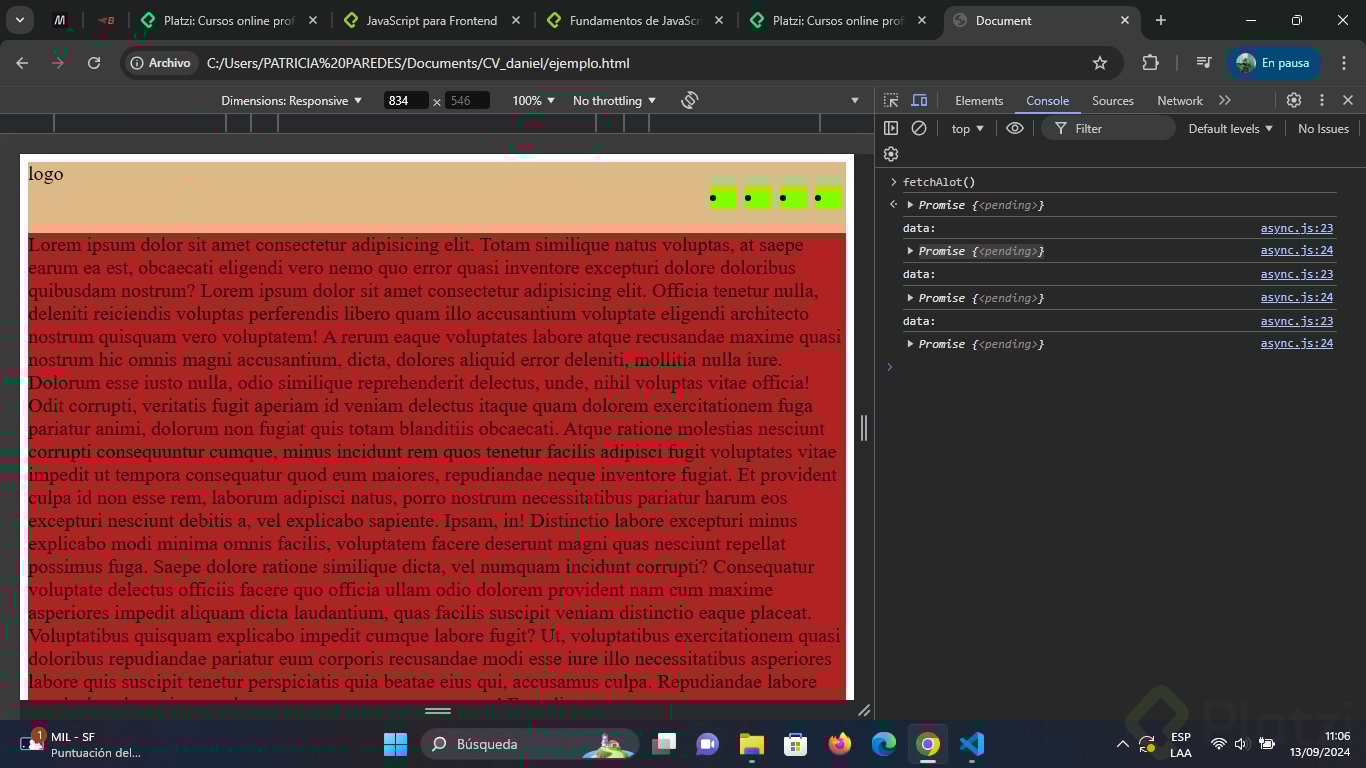Launch Firefox from the taskbar
This screenshot has width=1366, height=768.
pos(839,744)
